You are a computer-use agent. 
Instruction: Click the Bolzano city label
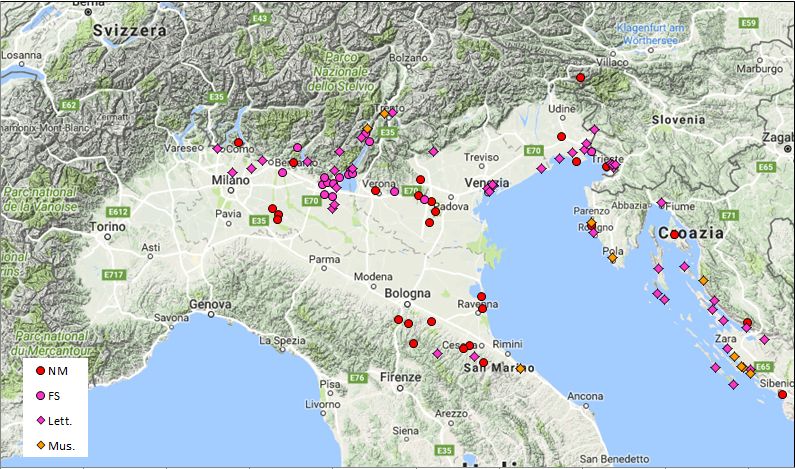(x=409, y=58)
